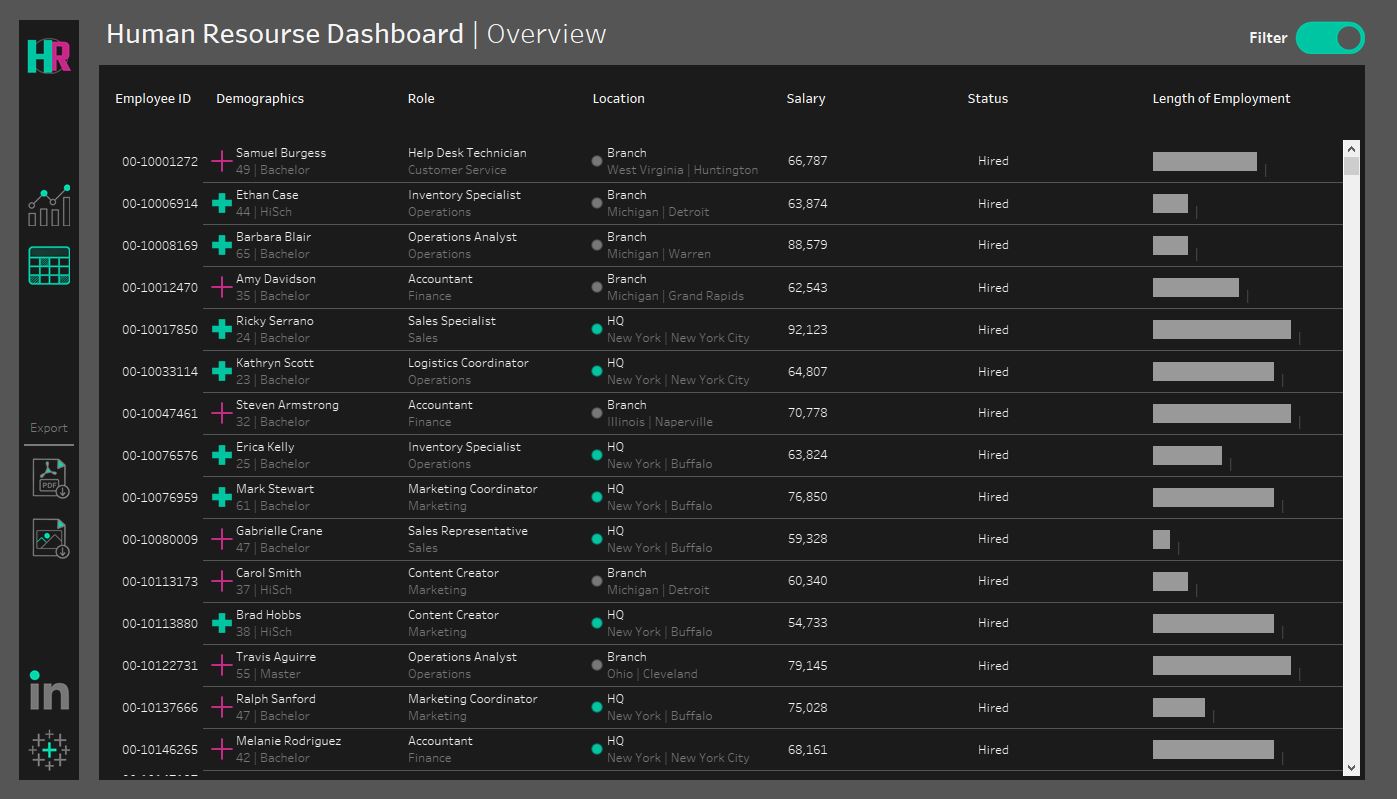Click Travis Aguirre's pink cross icon
Viewport: 1397px width, 799px height.
pyautogui.click(x=222, y=665)
